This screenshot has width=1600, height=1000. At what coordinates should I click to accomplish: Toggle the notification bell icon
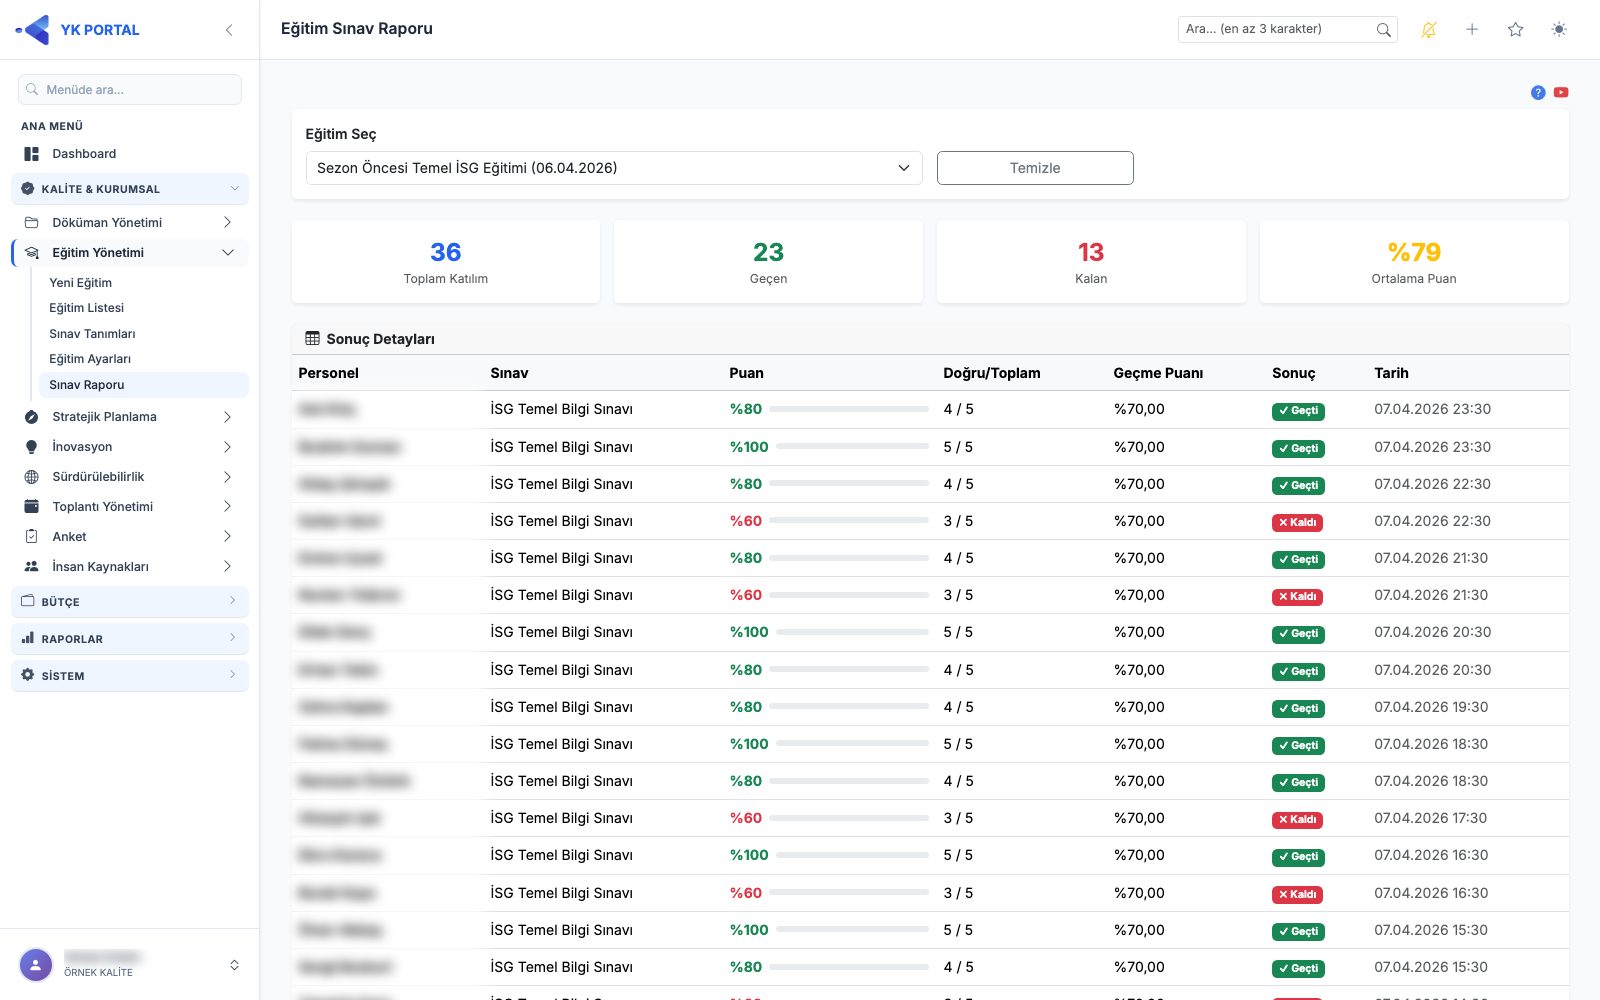[x=1428, y=30]
